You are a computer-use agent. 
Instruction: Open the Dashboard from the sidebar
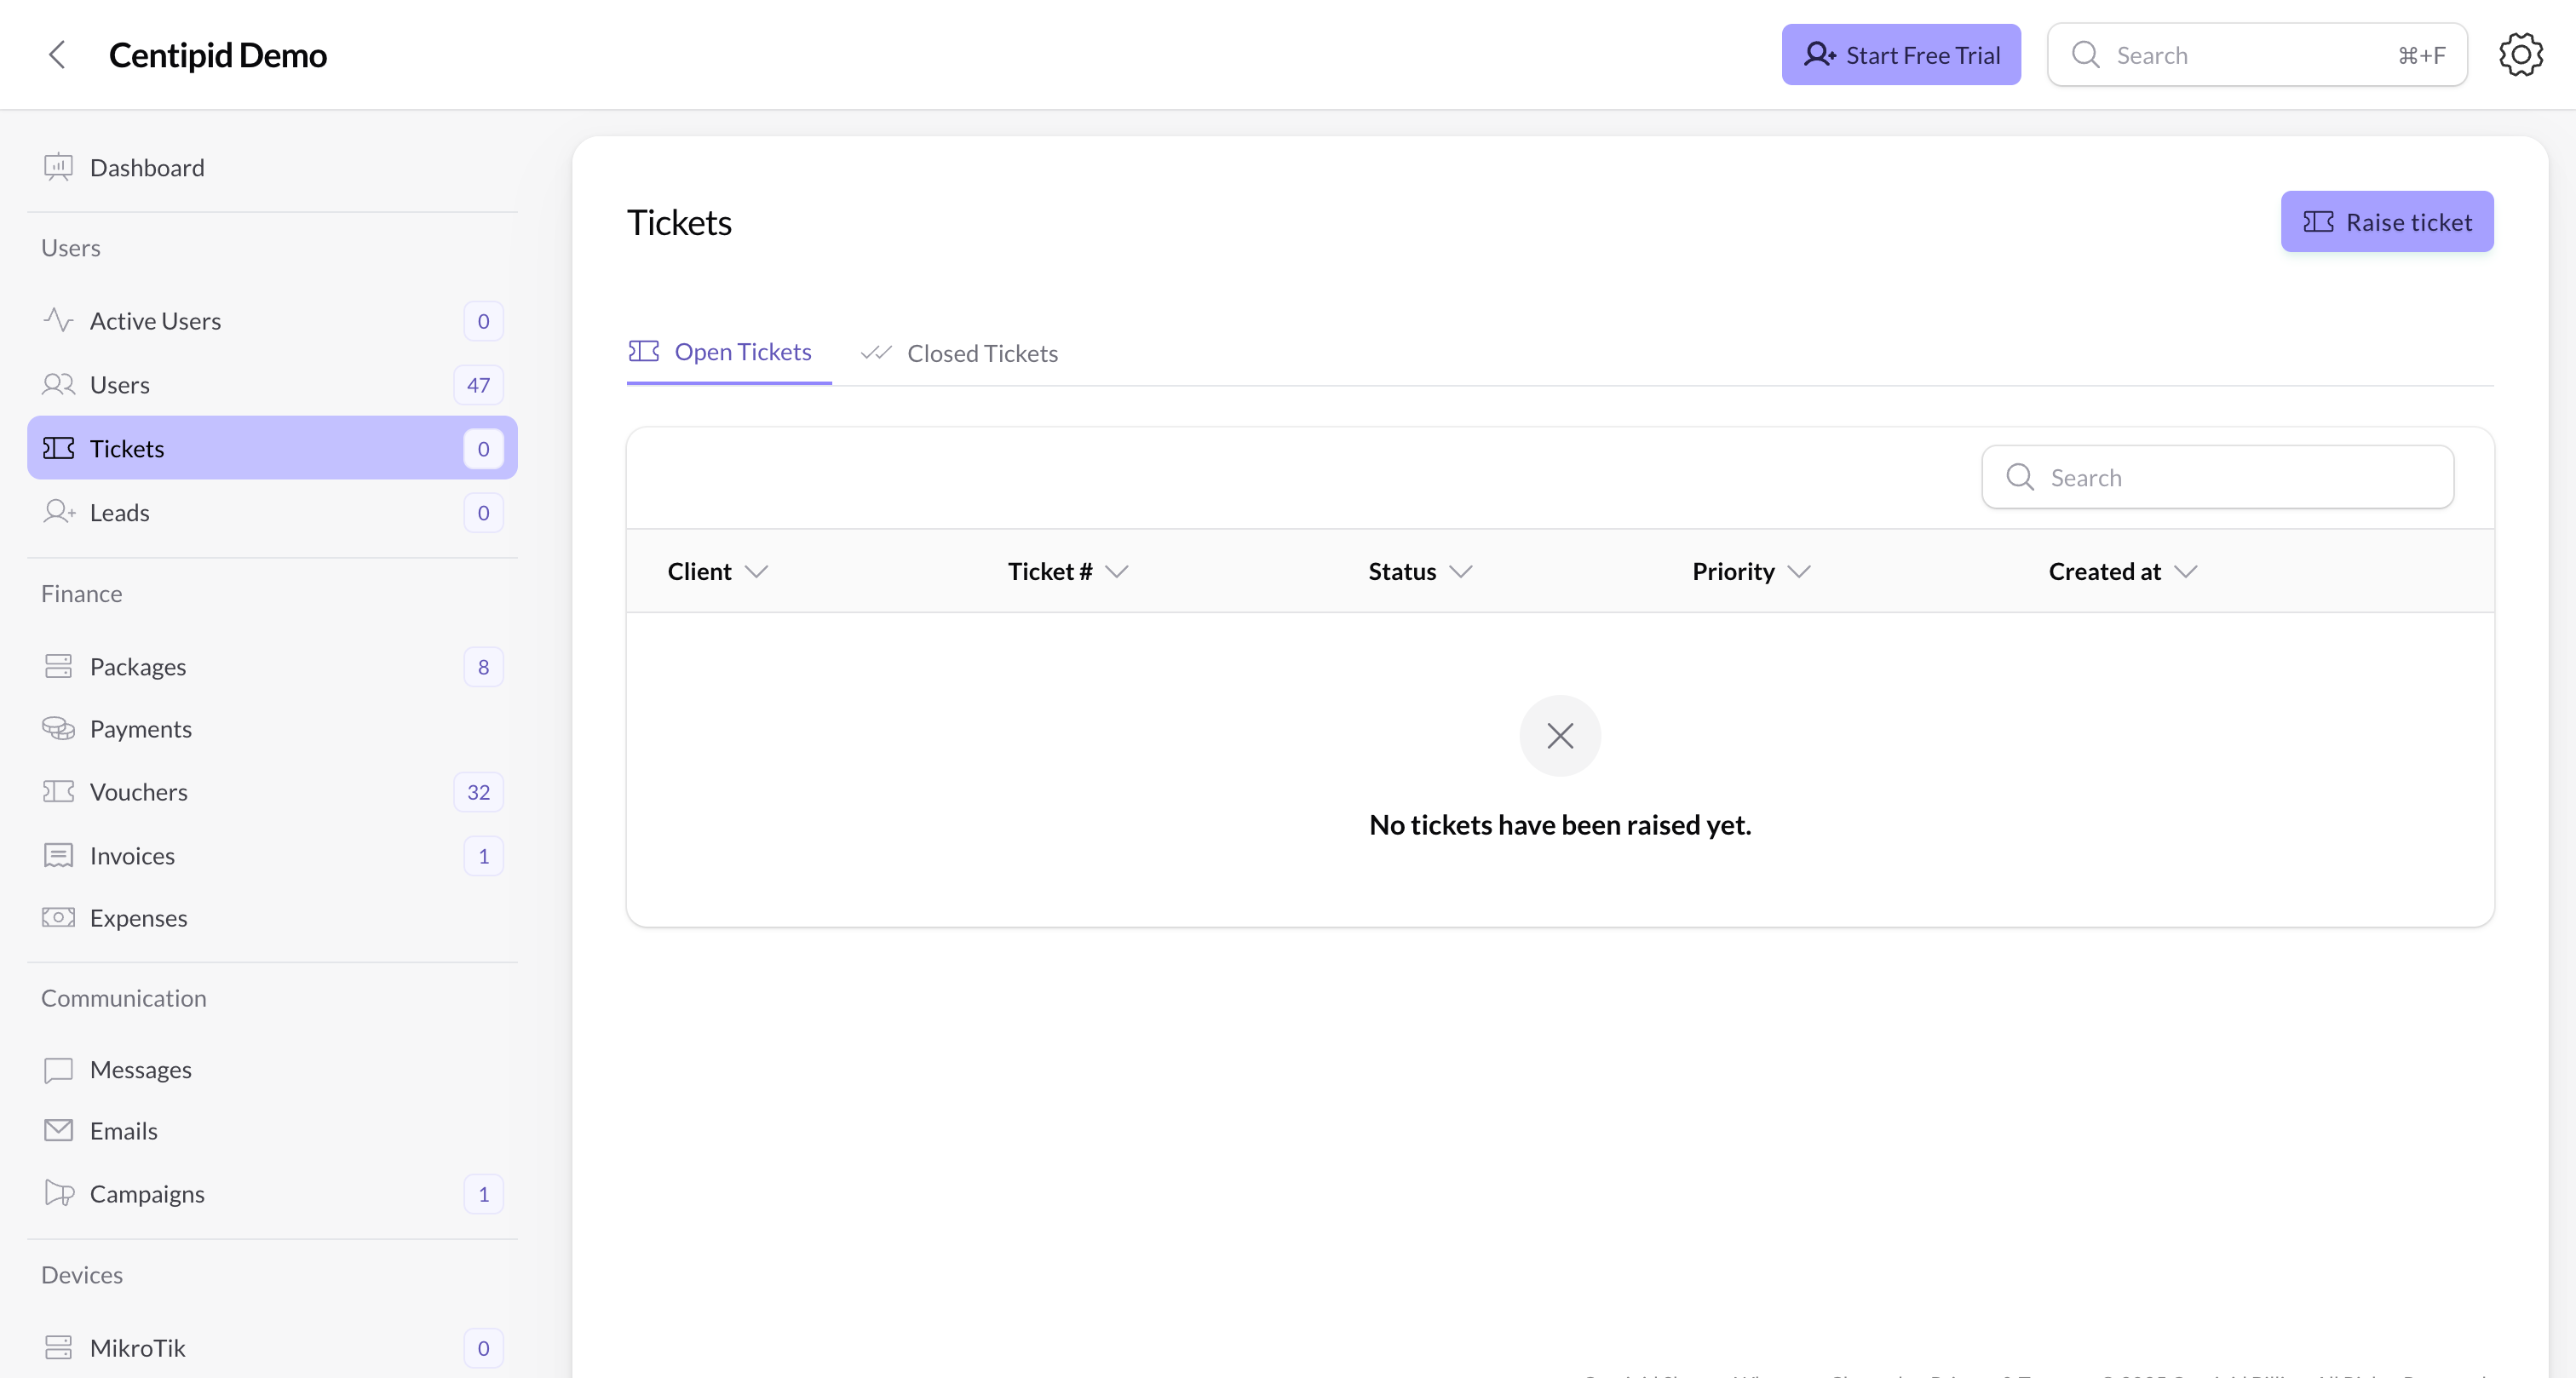[x=58, y=167]
